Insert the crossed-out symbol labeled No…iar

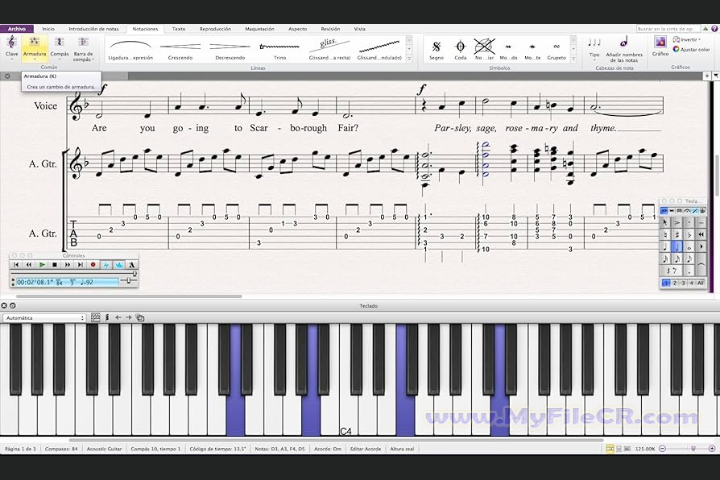pos(484,50)
